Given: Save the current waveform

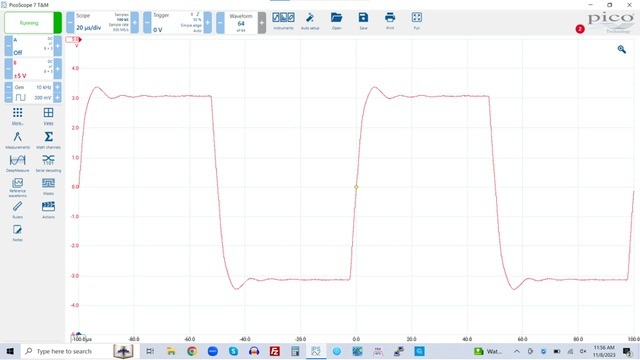Looking at the screenshot, I should click(363, 21).
